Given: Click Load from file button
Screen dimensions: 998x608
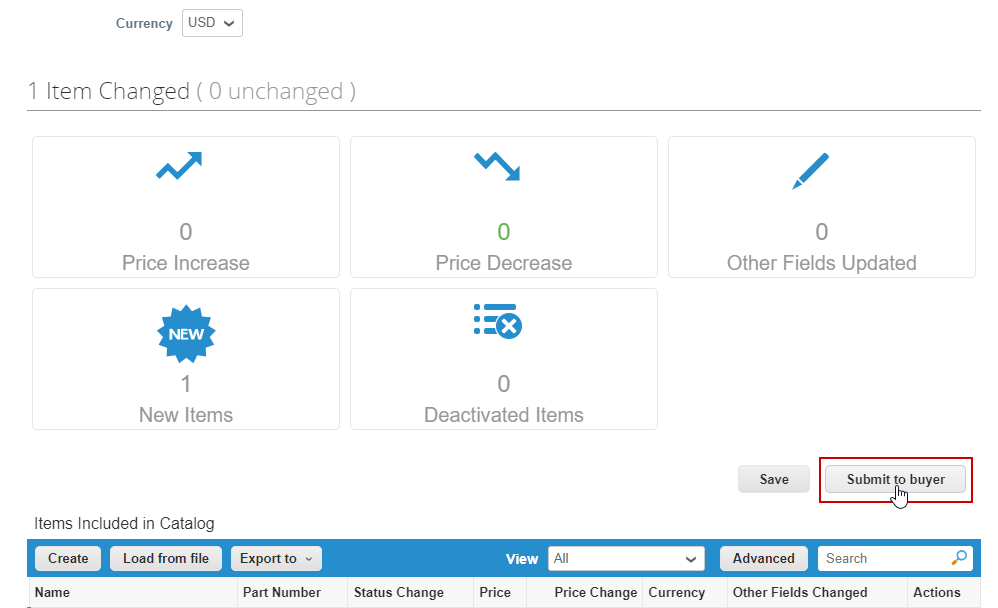Looking at the screenshot, I should (x=165, y=558).
